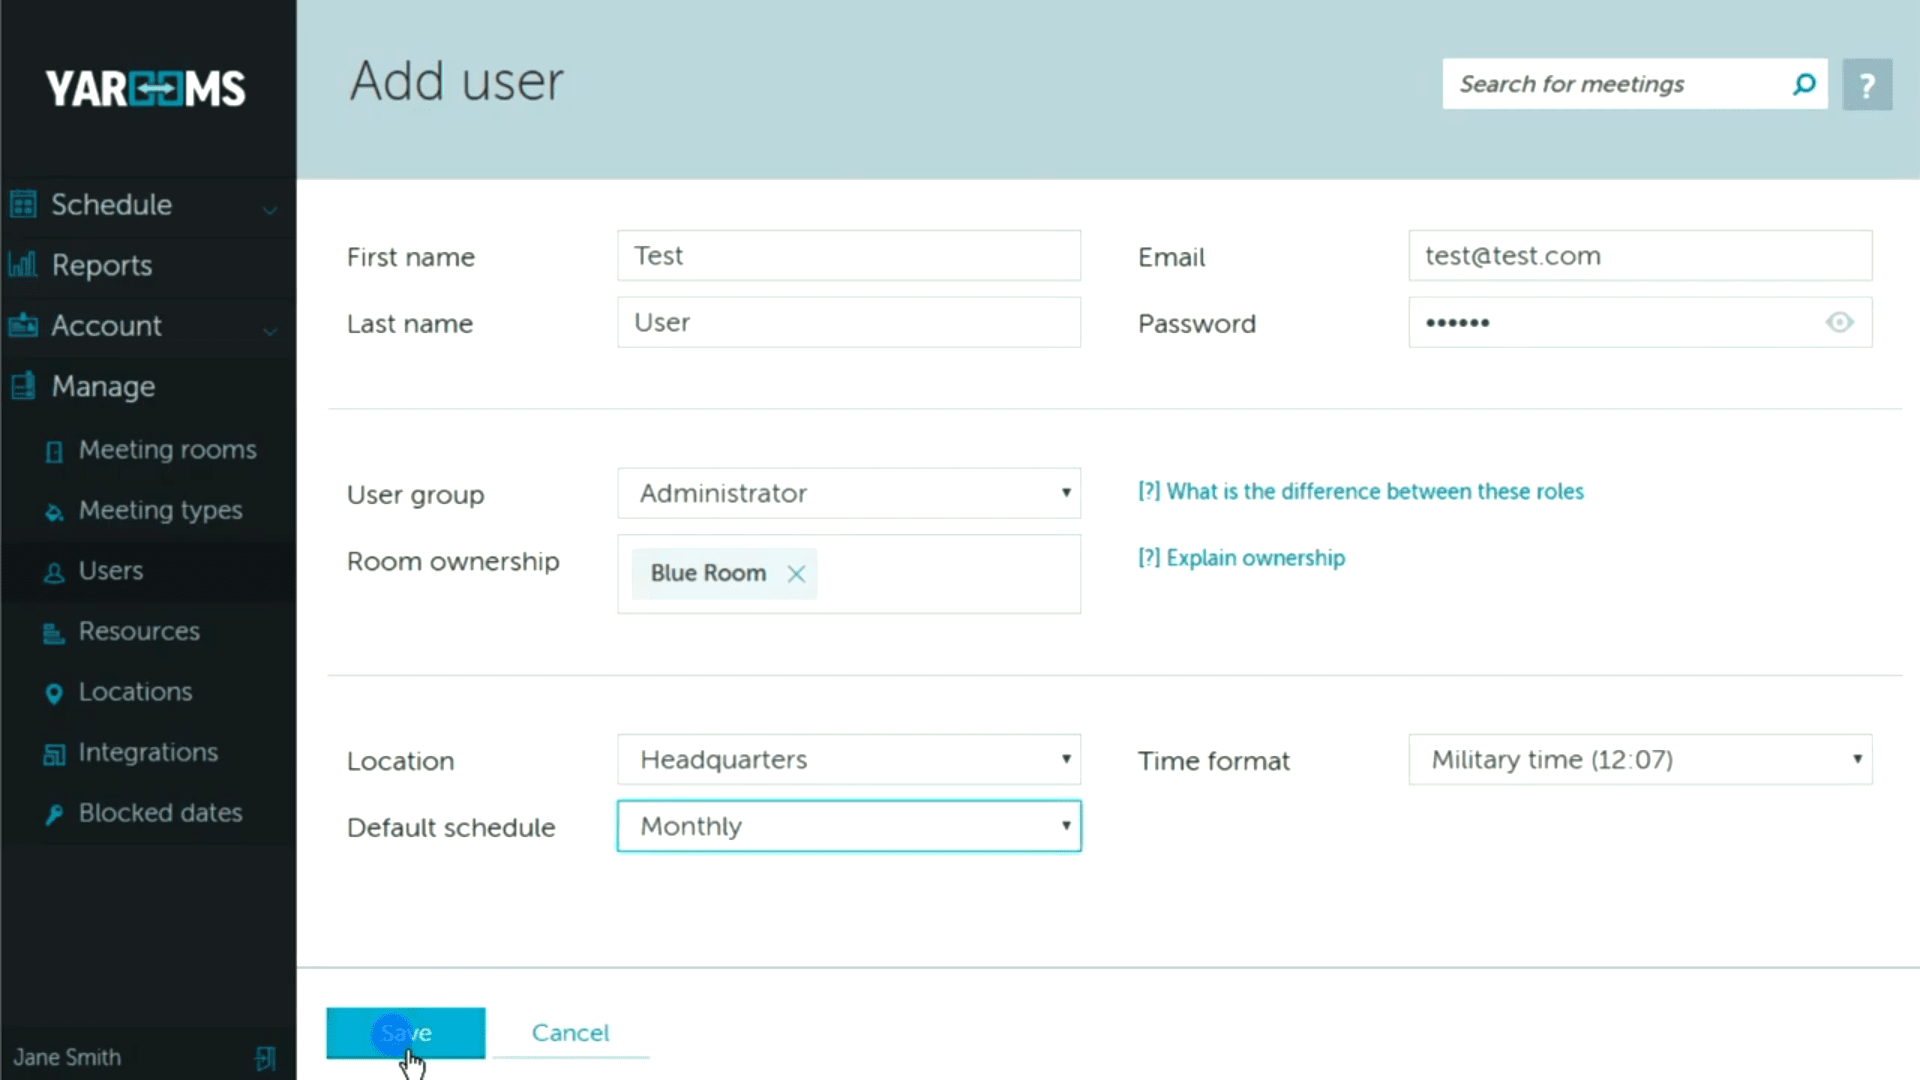Screen dimensions: 1920x1080
Task: Click the logout icon next to Jane Smith
Action: click(265, 1057)
